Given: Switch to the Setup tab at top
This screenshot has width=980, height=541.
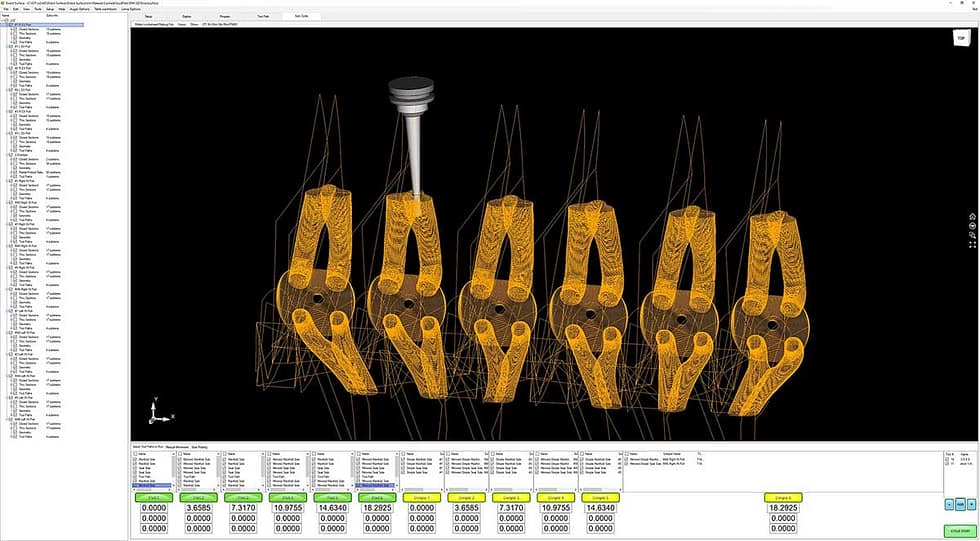Looking at the screenshot, I should click(148, 16).
